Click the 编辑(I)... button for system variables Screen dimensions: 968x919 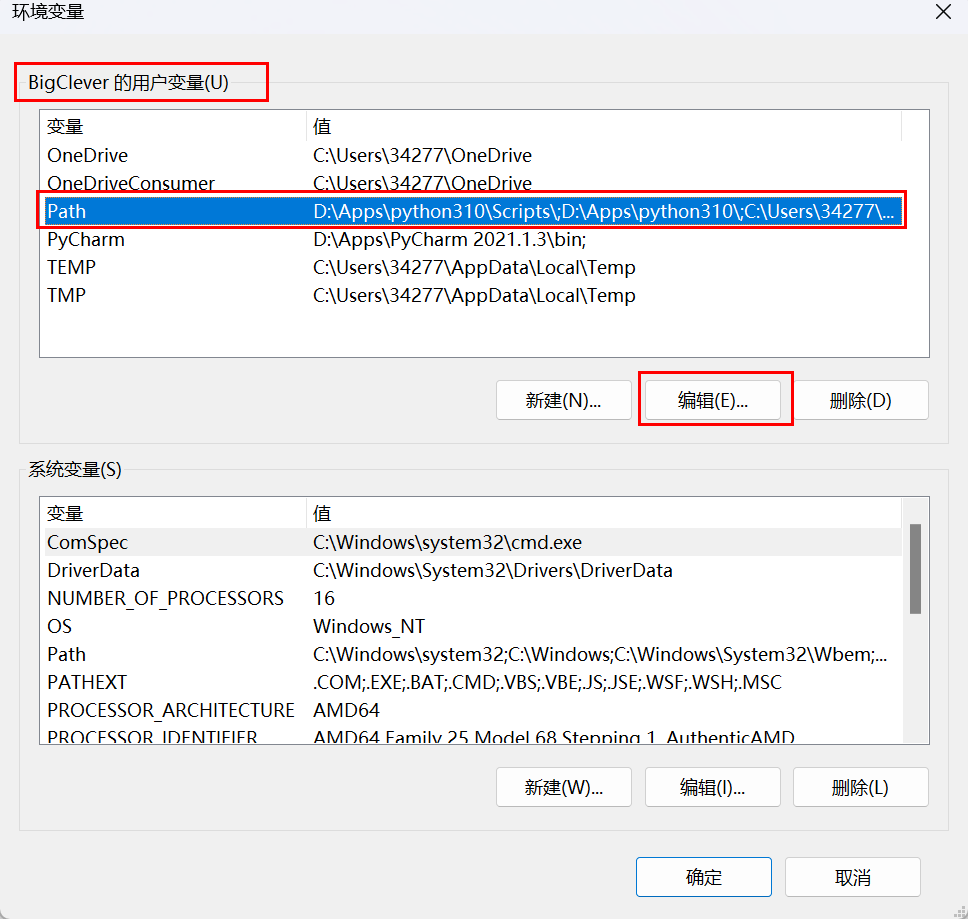point(713,787)
